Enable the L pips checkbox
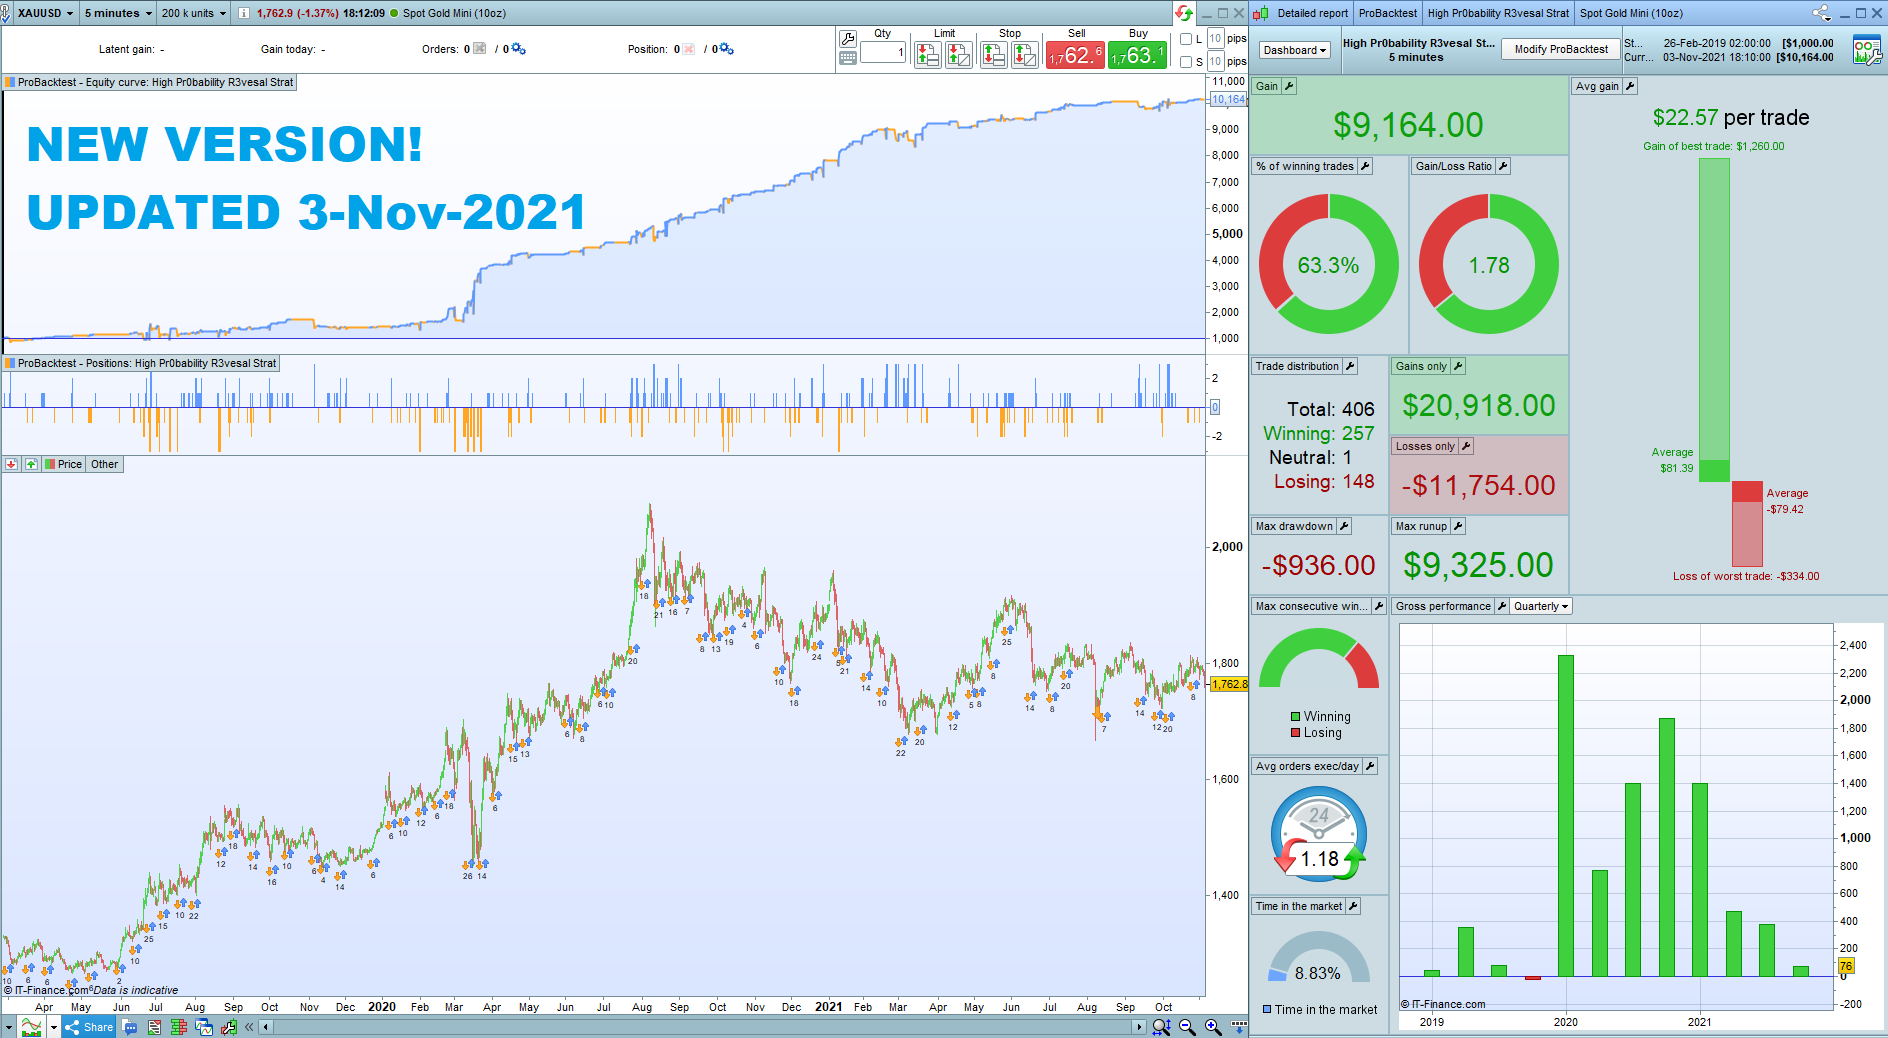This screenshot has height=1038, width=1888. [1186, 39]
